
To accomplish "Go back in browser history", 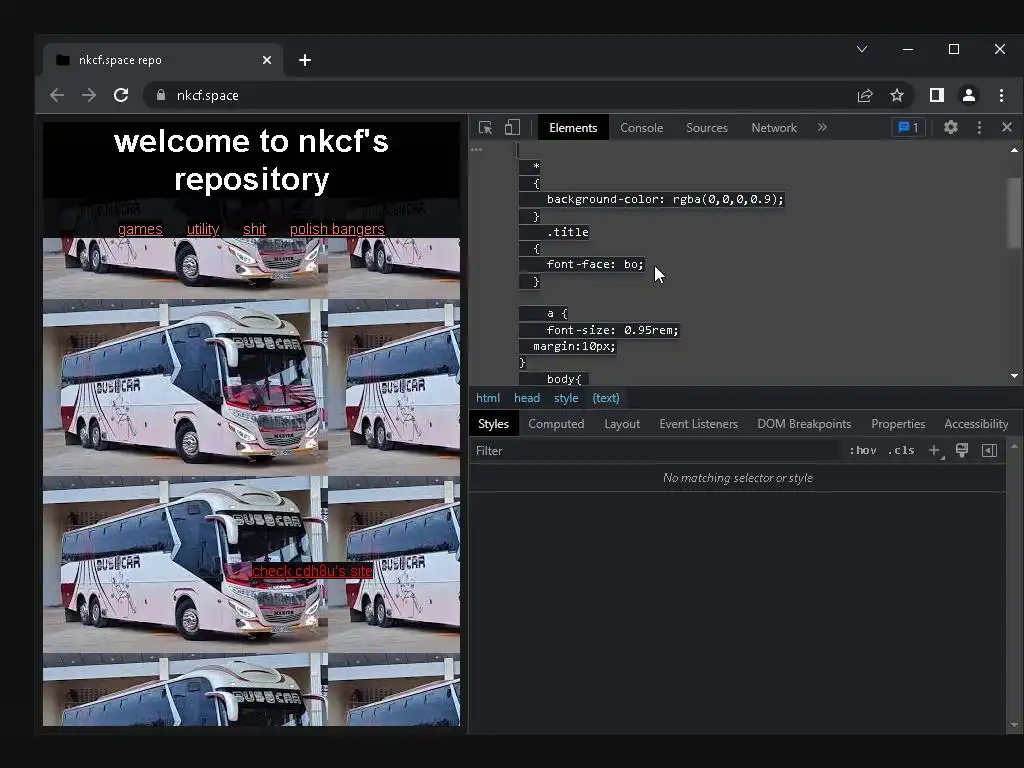I will [x=57, y=95].
